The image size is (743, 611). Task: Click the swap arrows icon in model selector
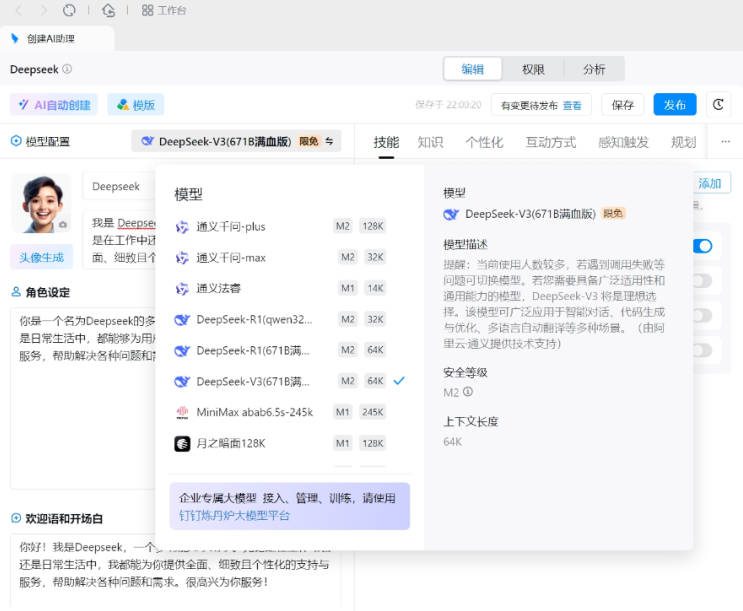[x=329, y=141]
